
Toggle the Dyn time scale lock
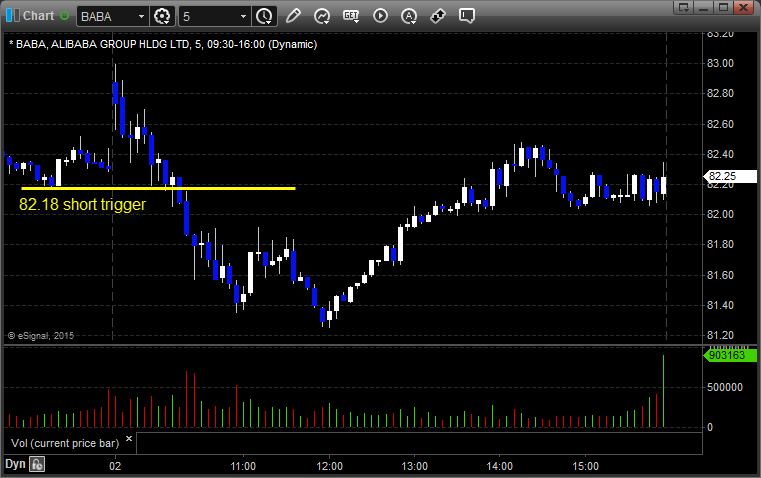[37, 464]
